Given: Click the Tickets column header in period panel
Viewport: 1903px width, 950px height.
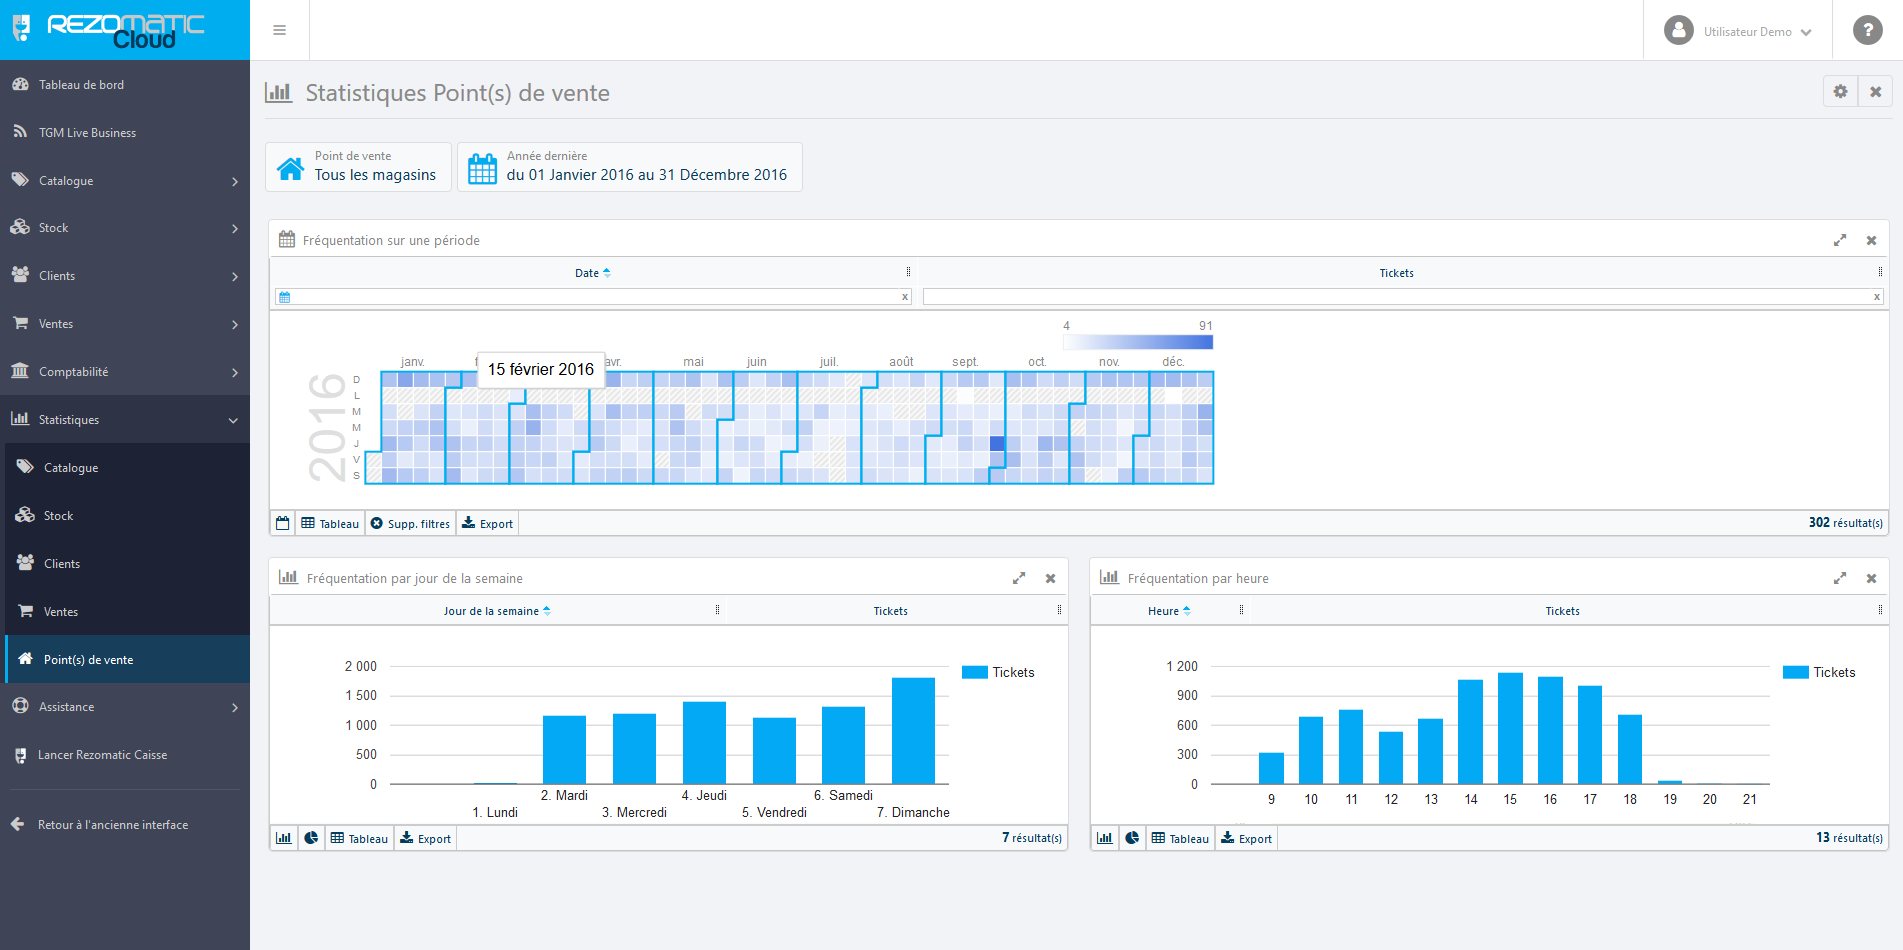Looking at the screenshot, I should coord(1396,273).
